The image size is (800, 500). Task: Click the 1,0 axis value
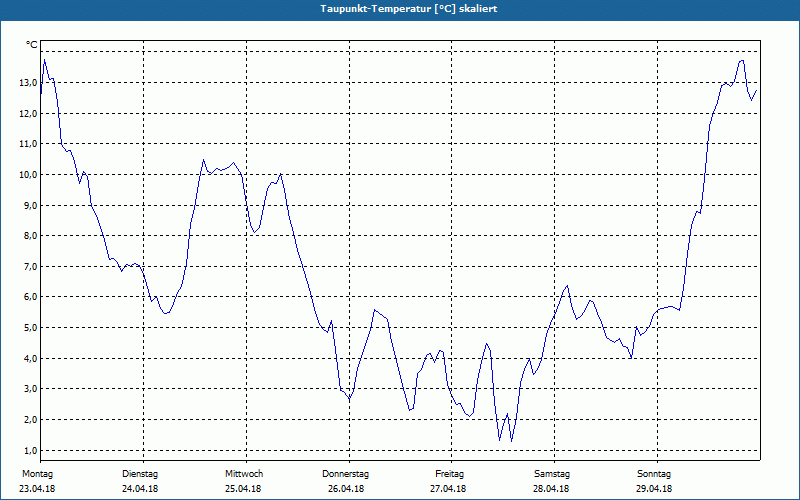click(30, 450)
